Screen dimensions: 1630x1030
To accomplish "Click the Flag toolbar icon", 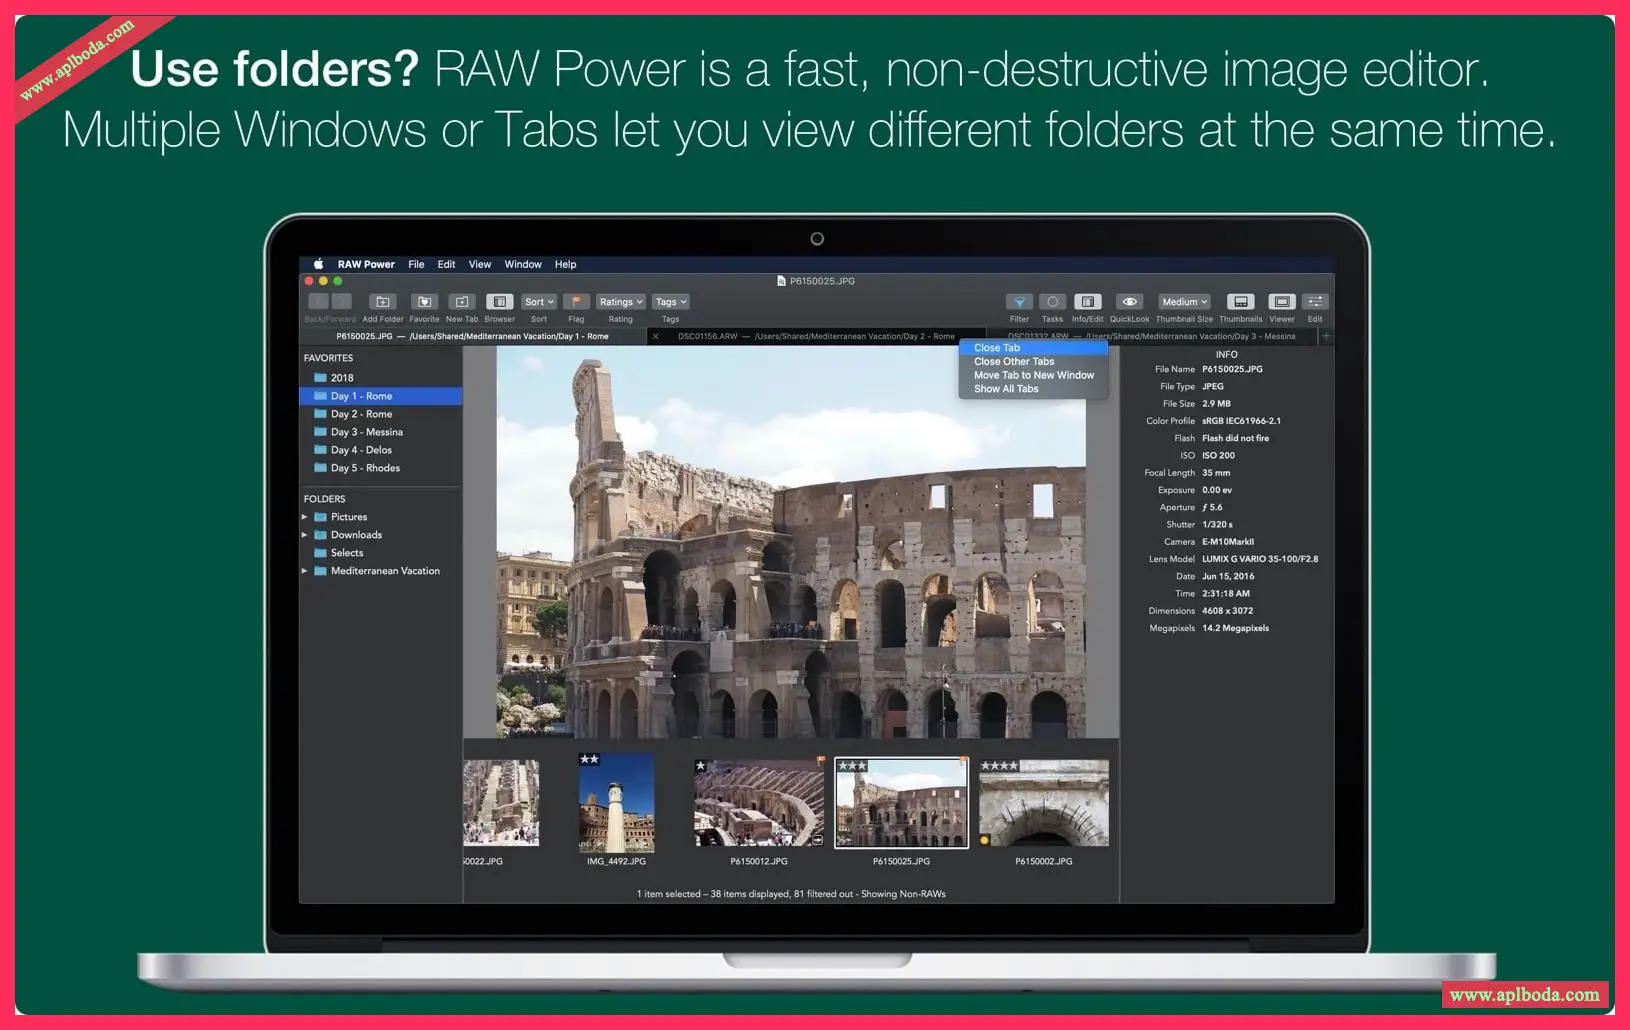I will (x=576, y=302).
